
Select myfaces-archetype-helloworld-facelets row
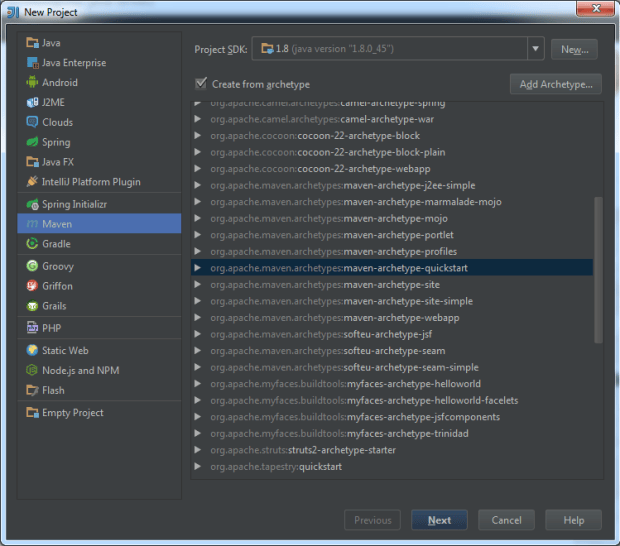(x=391, y=400)
